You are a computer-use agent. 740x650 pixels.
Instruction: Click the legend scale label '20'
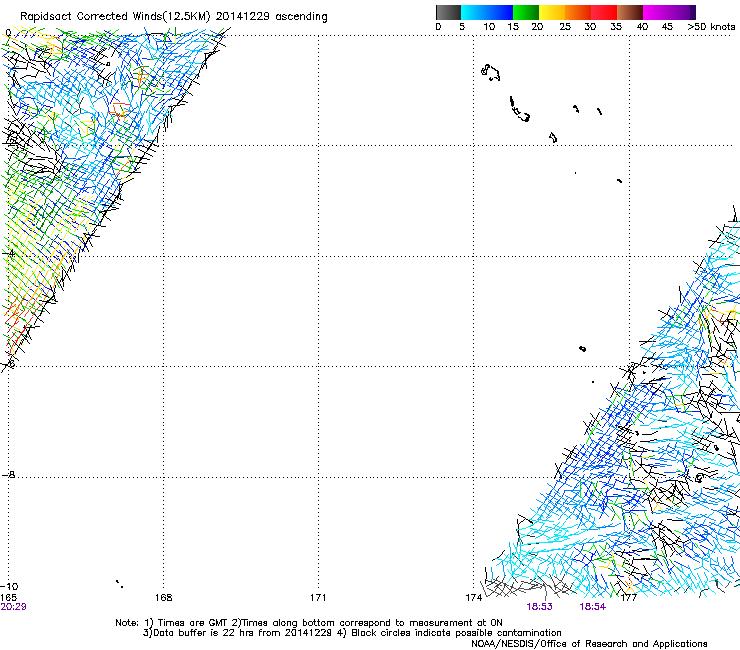[537, 26]
